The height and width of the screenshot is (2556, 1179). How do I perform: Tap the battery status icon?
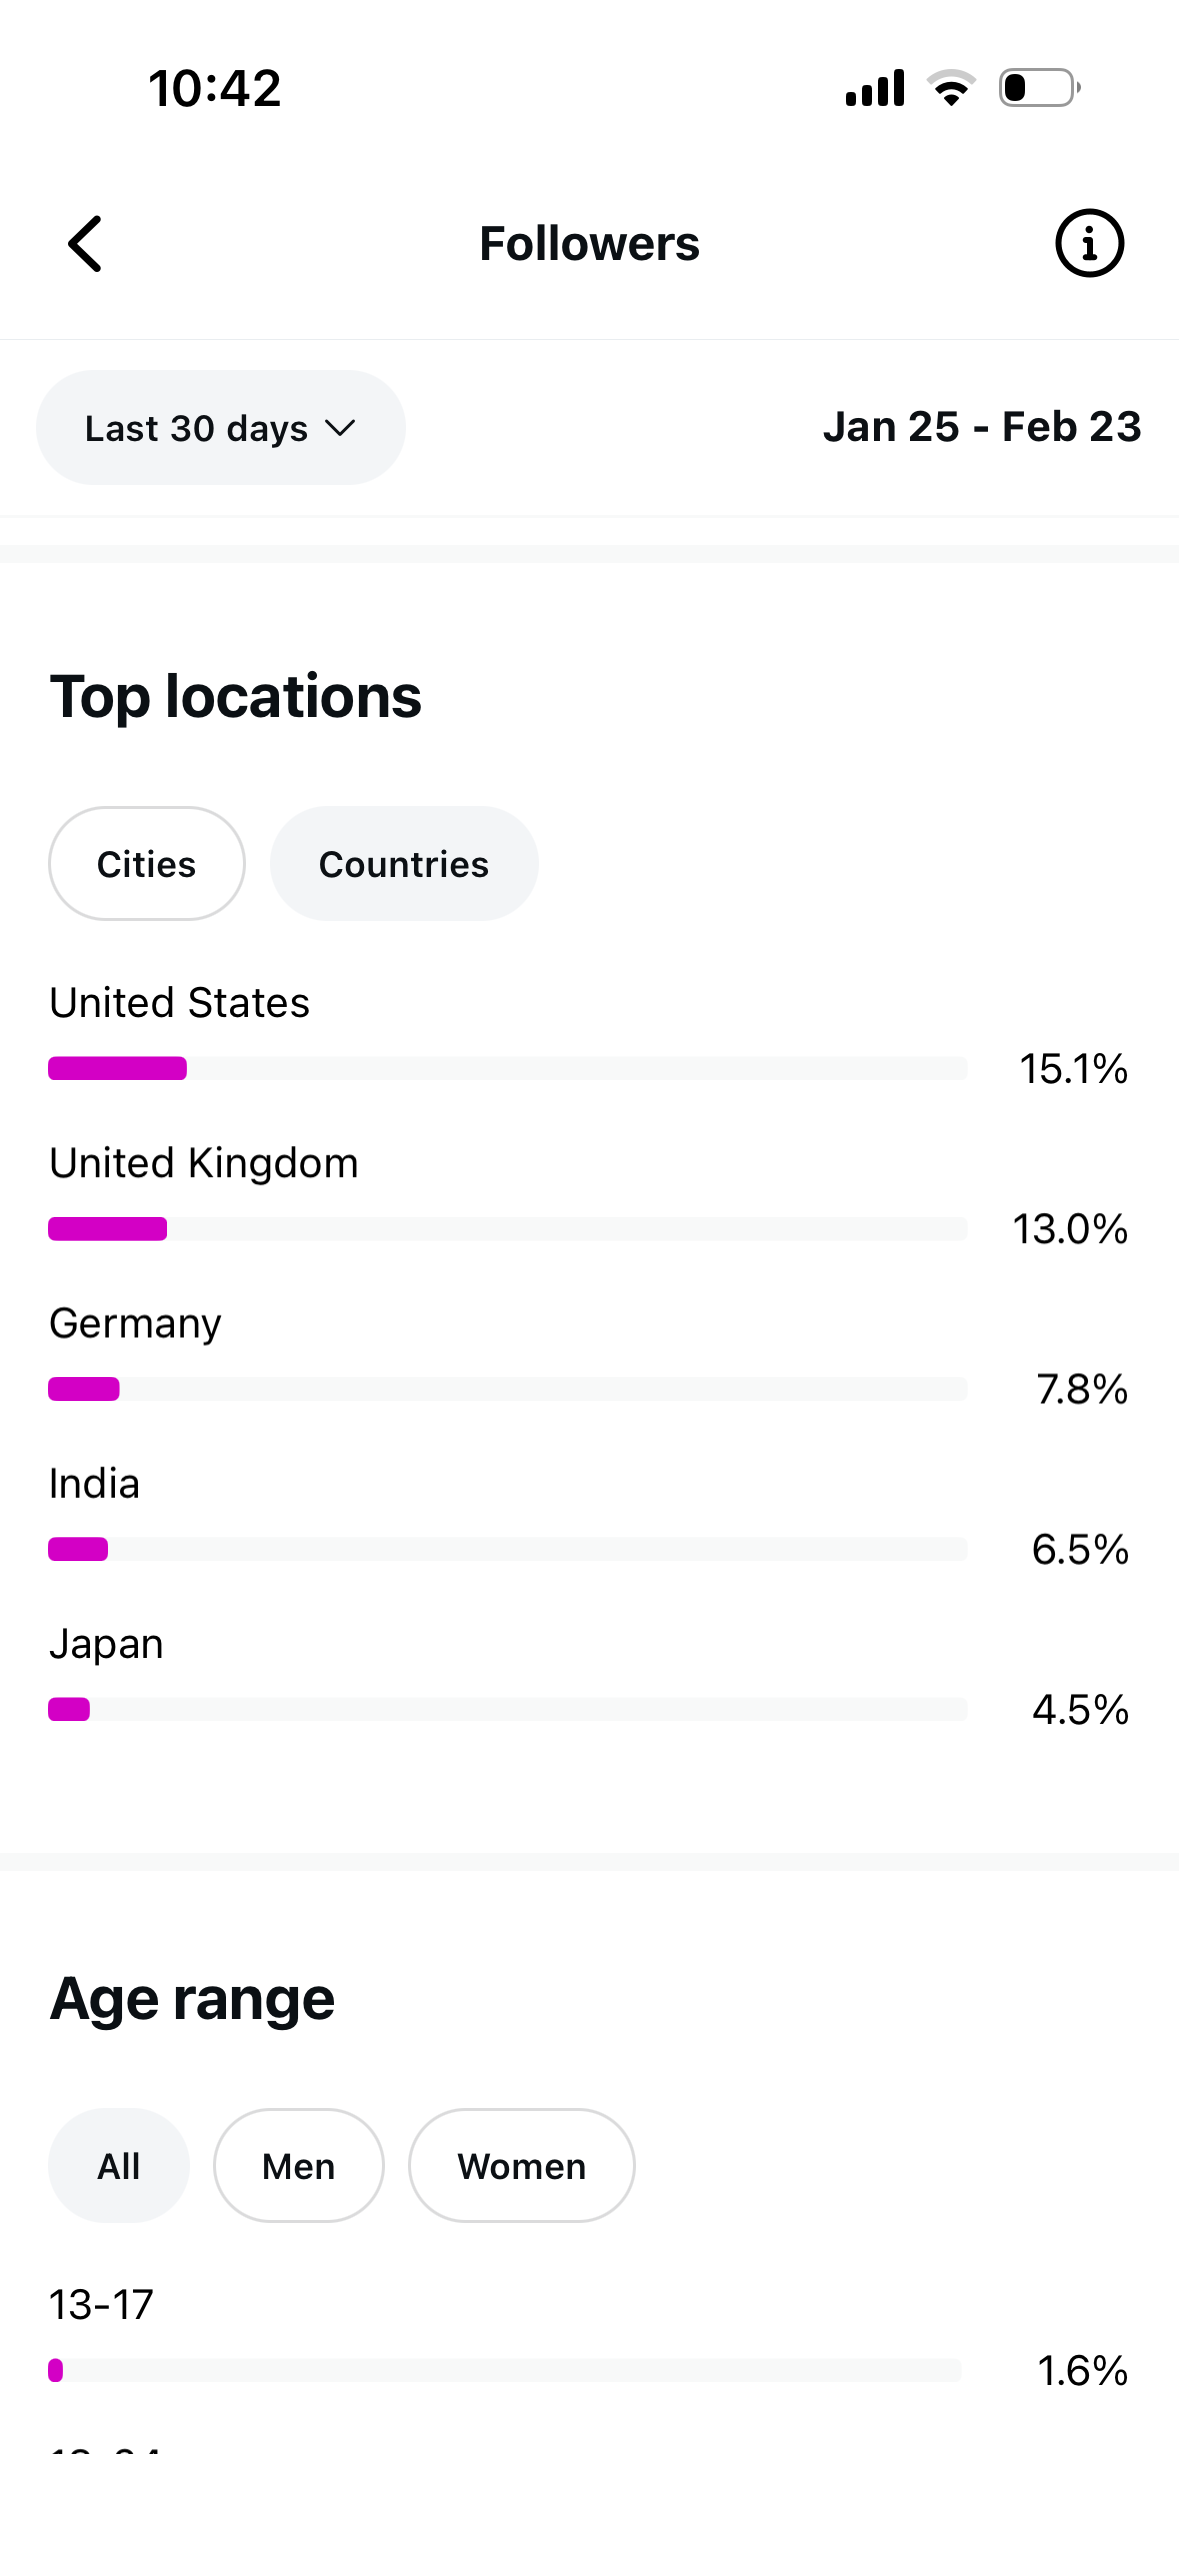coord(1039,88)
